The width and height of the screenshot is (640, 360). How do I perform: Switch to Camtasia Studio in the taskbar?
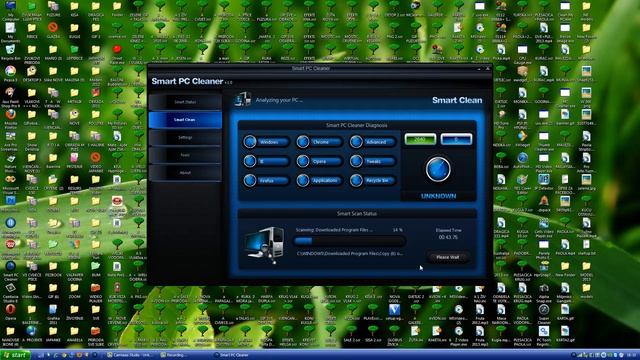[131, 355]
